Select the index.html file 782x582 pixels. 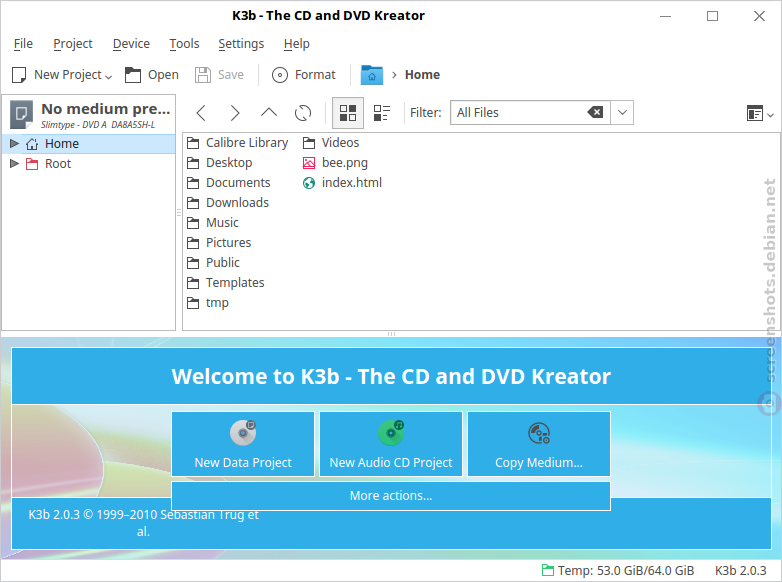pyautogui.click(x=342, y=183)
